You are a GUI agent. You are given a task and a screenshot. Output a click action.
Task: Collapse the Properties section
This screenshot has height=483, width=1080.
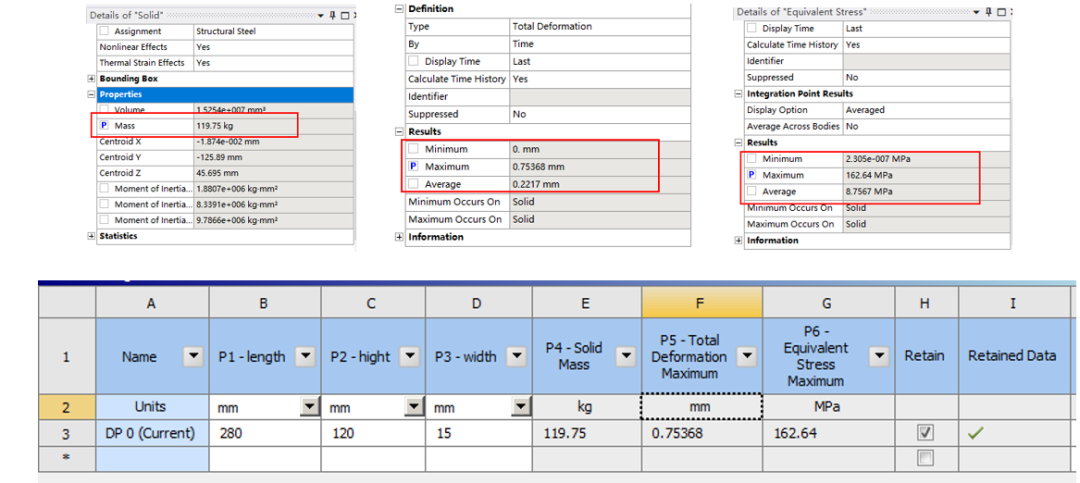pos(92,94)
